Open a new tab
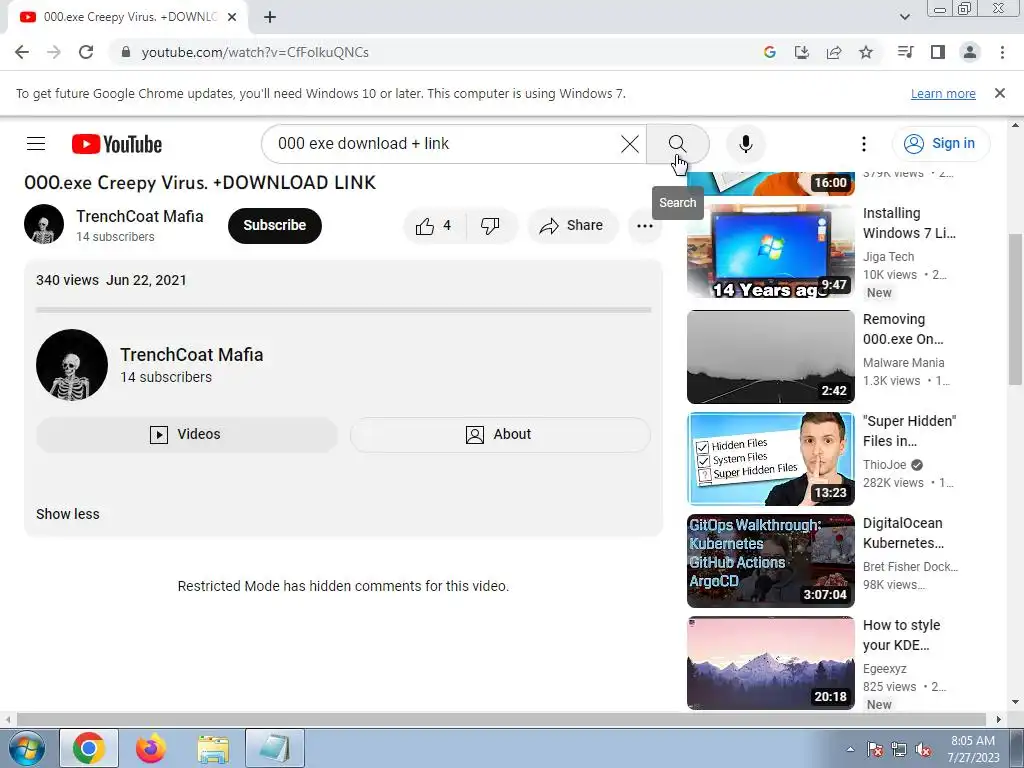The image size is (1024, 768). [270, 17]
